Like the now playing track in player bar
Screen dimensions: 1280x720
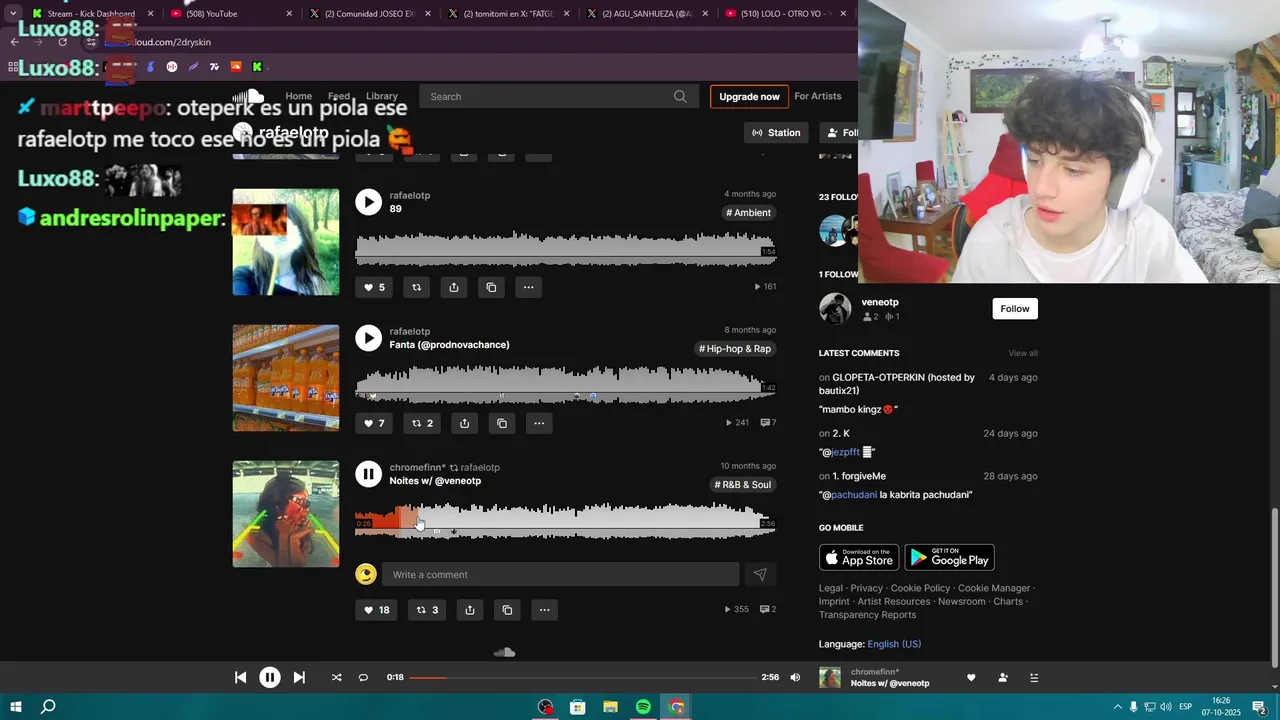971,677
